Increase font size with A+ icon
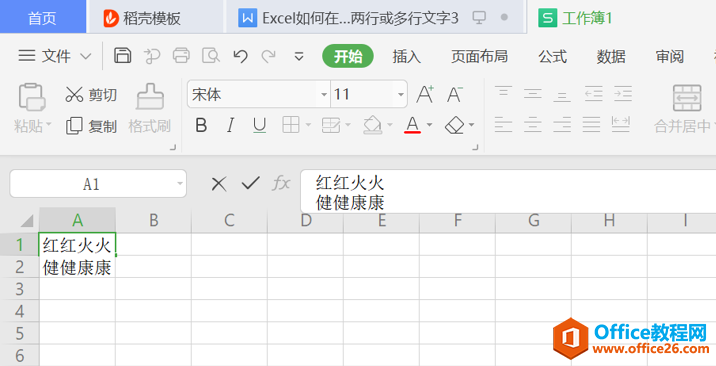Viewport: 716px width, 366px height. tap(425, 94)
